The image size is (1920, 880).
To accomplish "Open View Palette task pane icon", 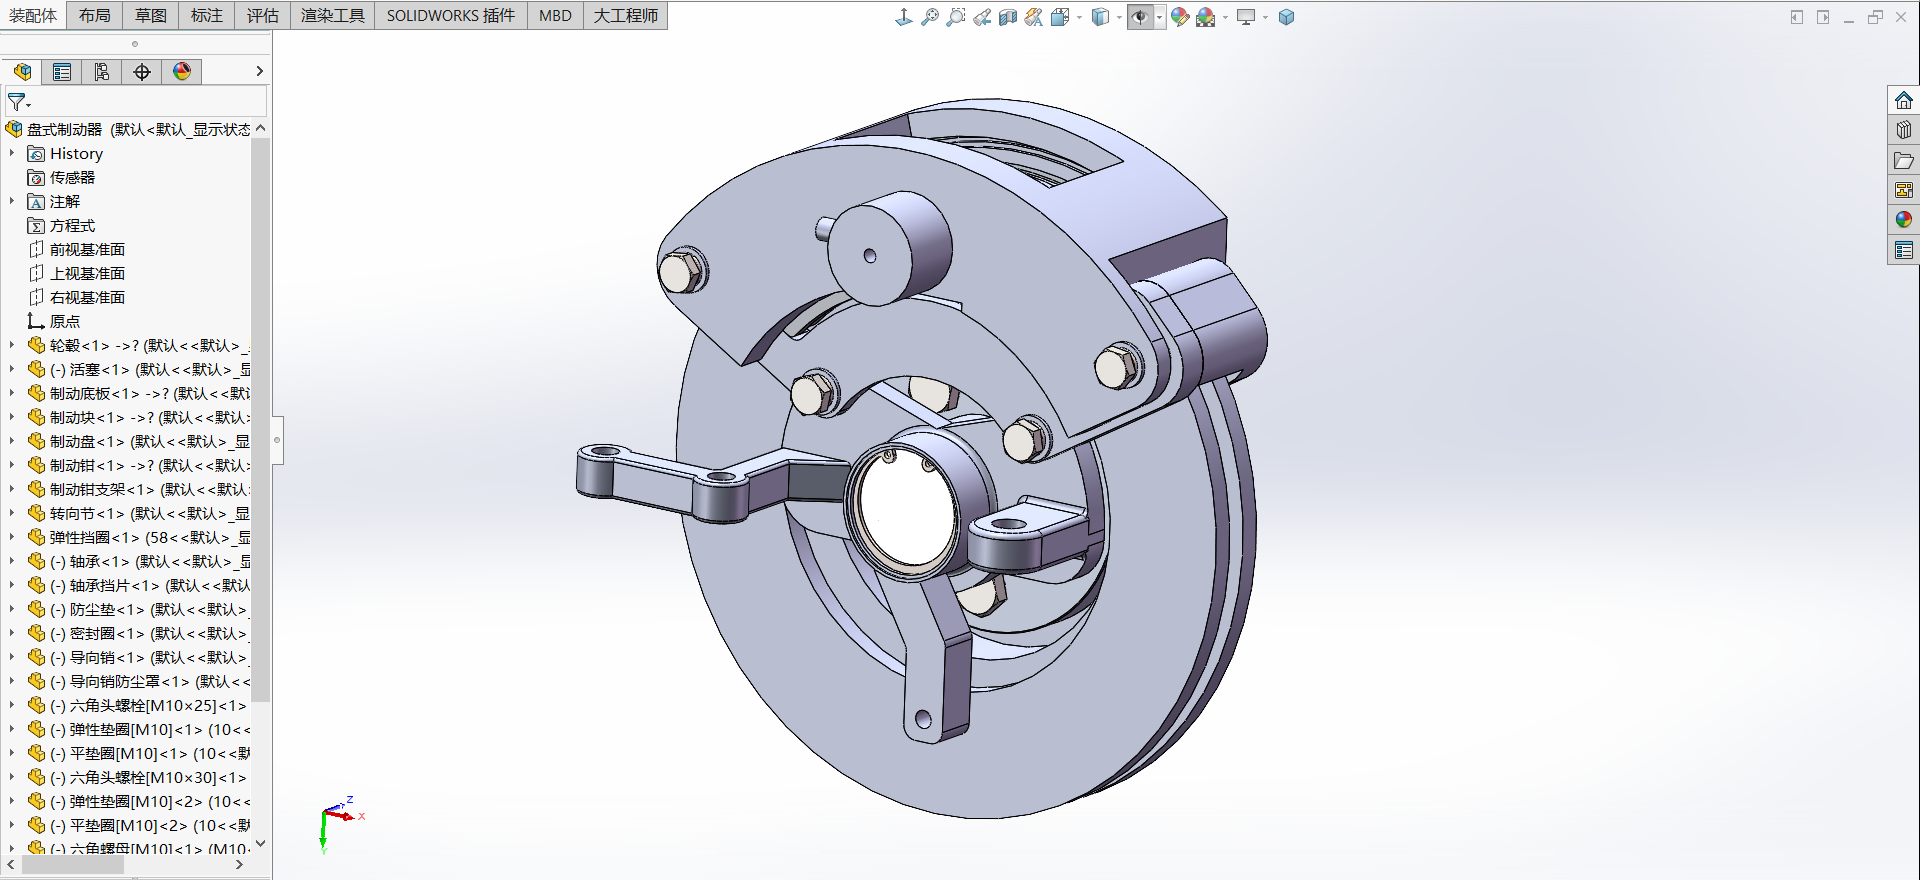I will [x=1903, y=190].
